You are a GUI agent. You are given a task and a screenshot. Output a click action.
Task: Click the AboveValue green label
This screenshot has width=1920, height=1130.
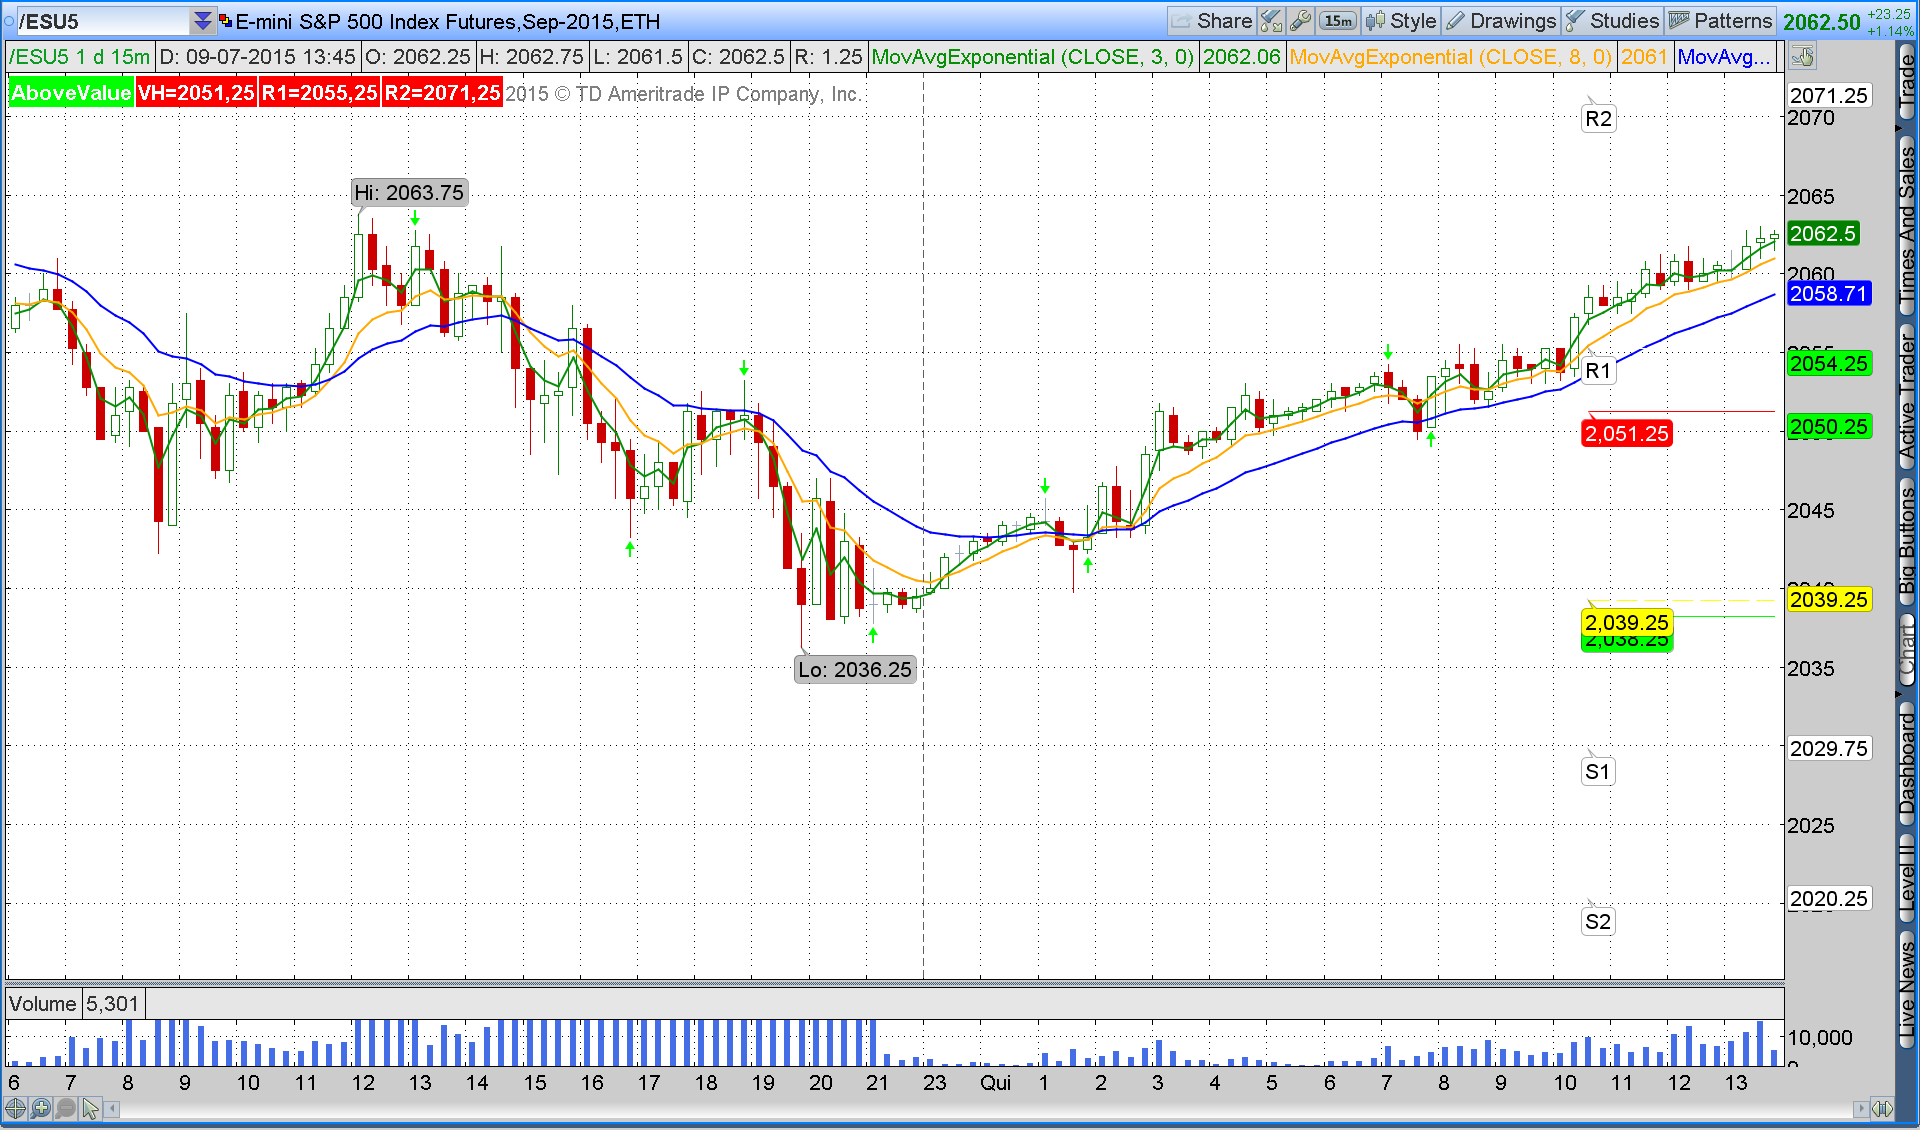tap(71, 93)
